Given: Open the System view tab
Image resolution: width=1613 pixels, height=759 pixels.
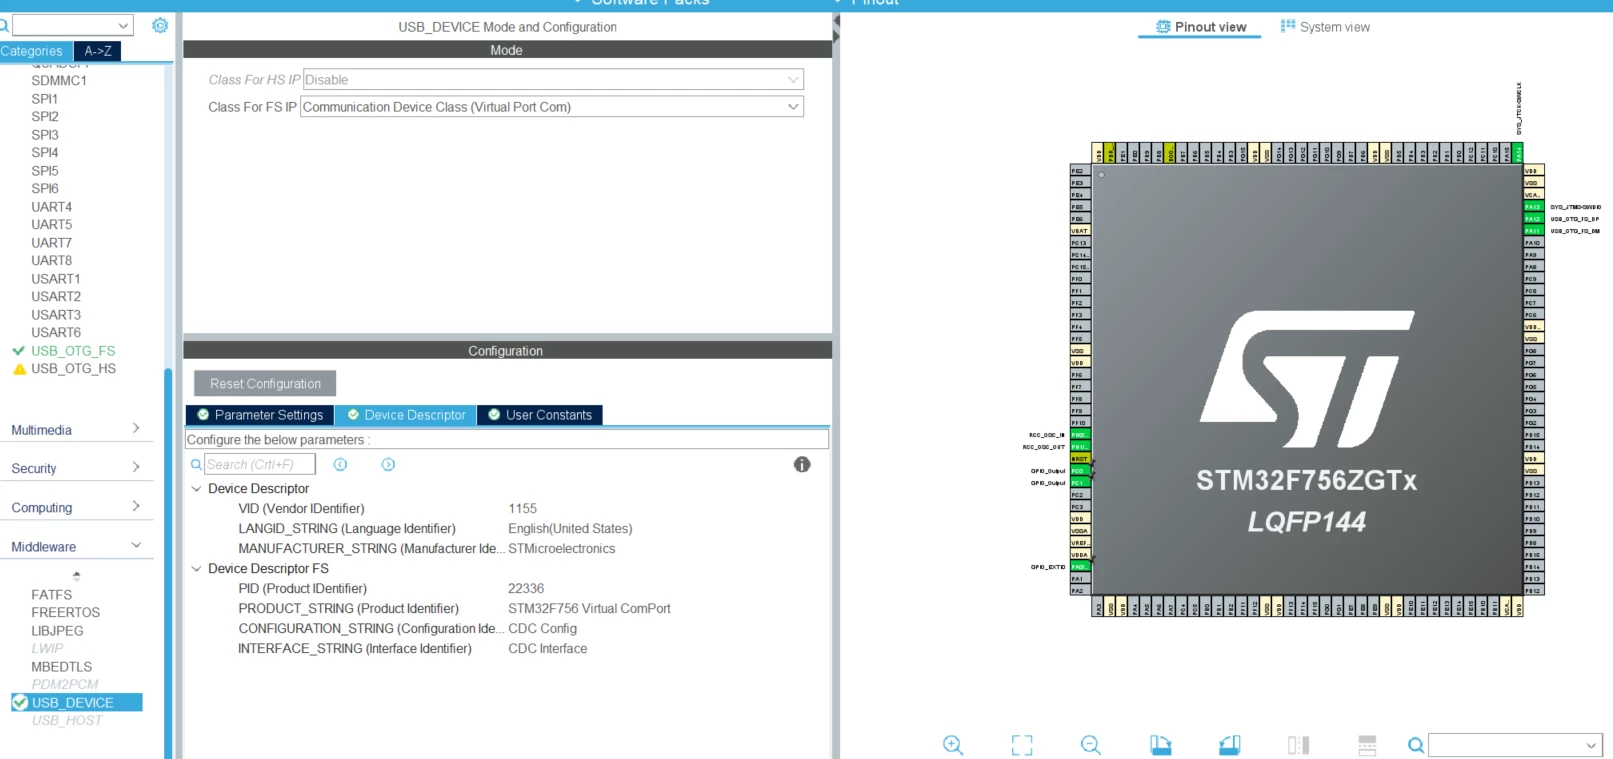Looking at the screenshot, I should point(1325,27).
